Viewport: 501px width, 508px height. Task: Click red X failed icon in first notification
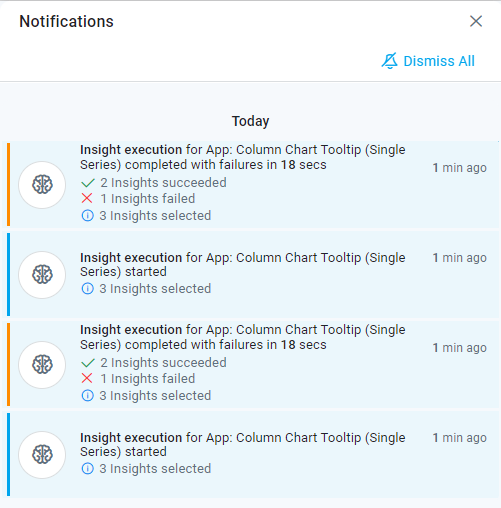[x=87, y=198]
